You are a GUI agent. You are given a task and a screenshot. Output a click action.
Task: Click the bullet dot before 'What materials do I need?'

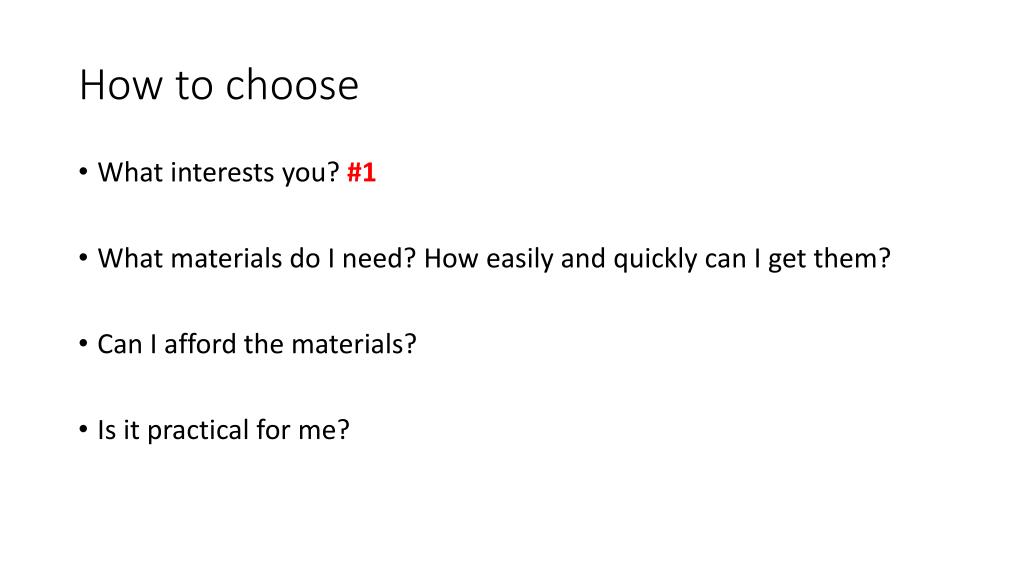(83, 258)
